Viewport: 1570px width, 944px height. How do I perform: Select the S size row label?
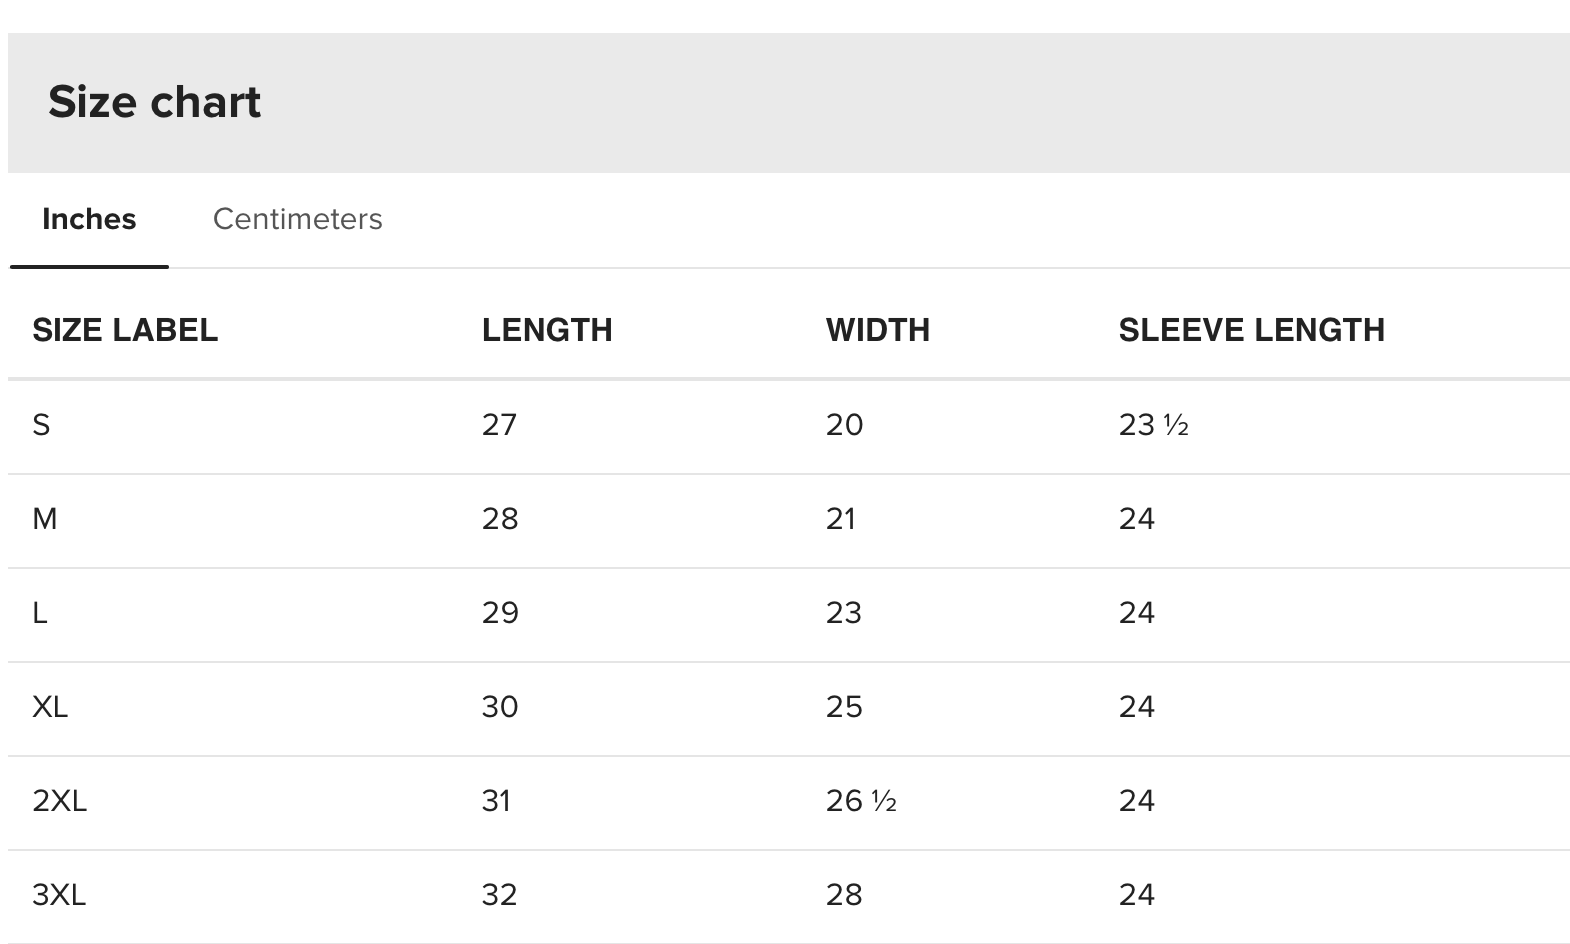41,425
